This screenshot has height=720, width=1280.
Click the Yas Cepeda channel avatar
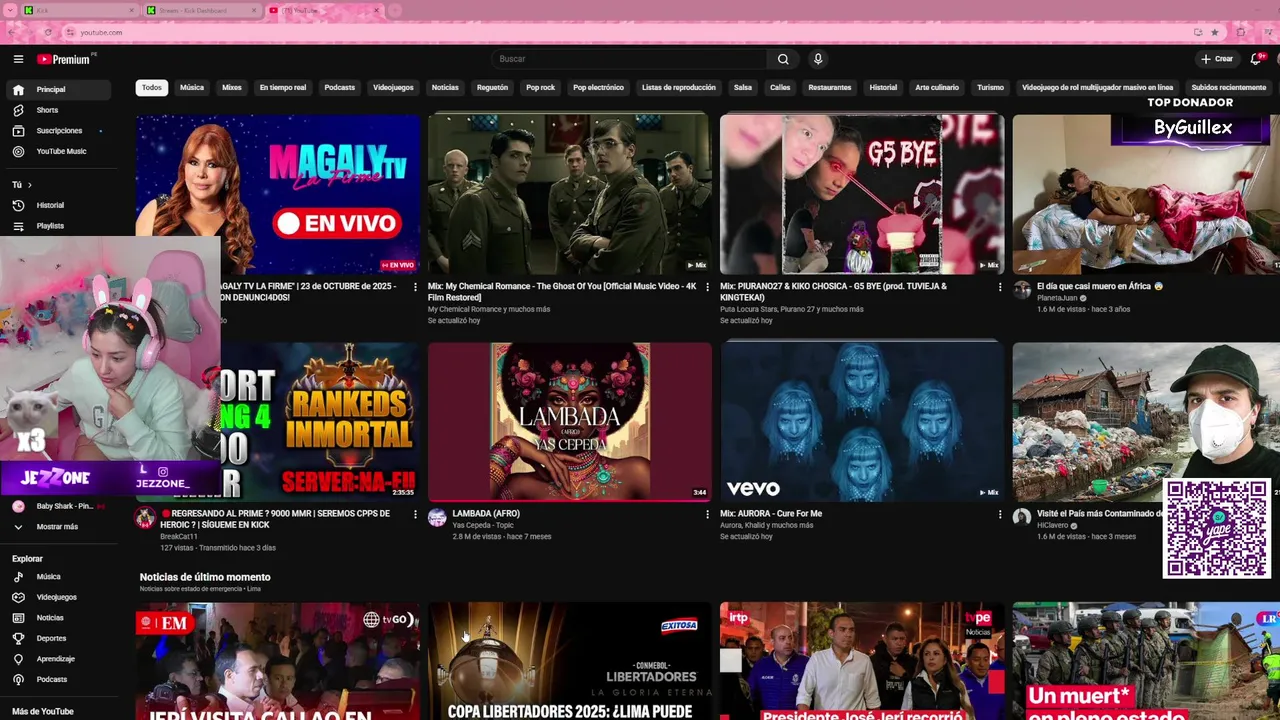pyautogui.click(x=437, y=517)
